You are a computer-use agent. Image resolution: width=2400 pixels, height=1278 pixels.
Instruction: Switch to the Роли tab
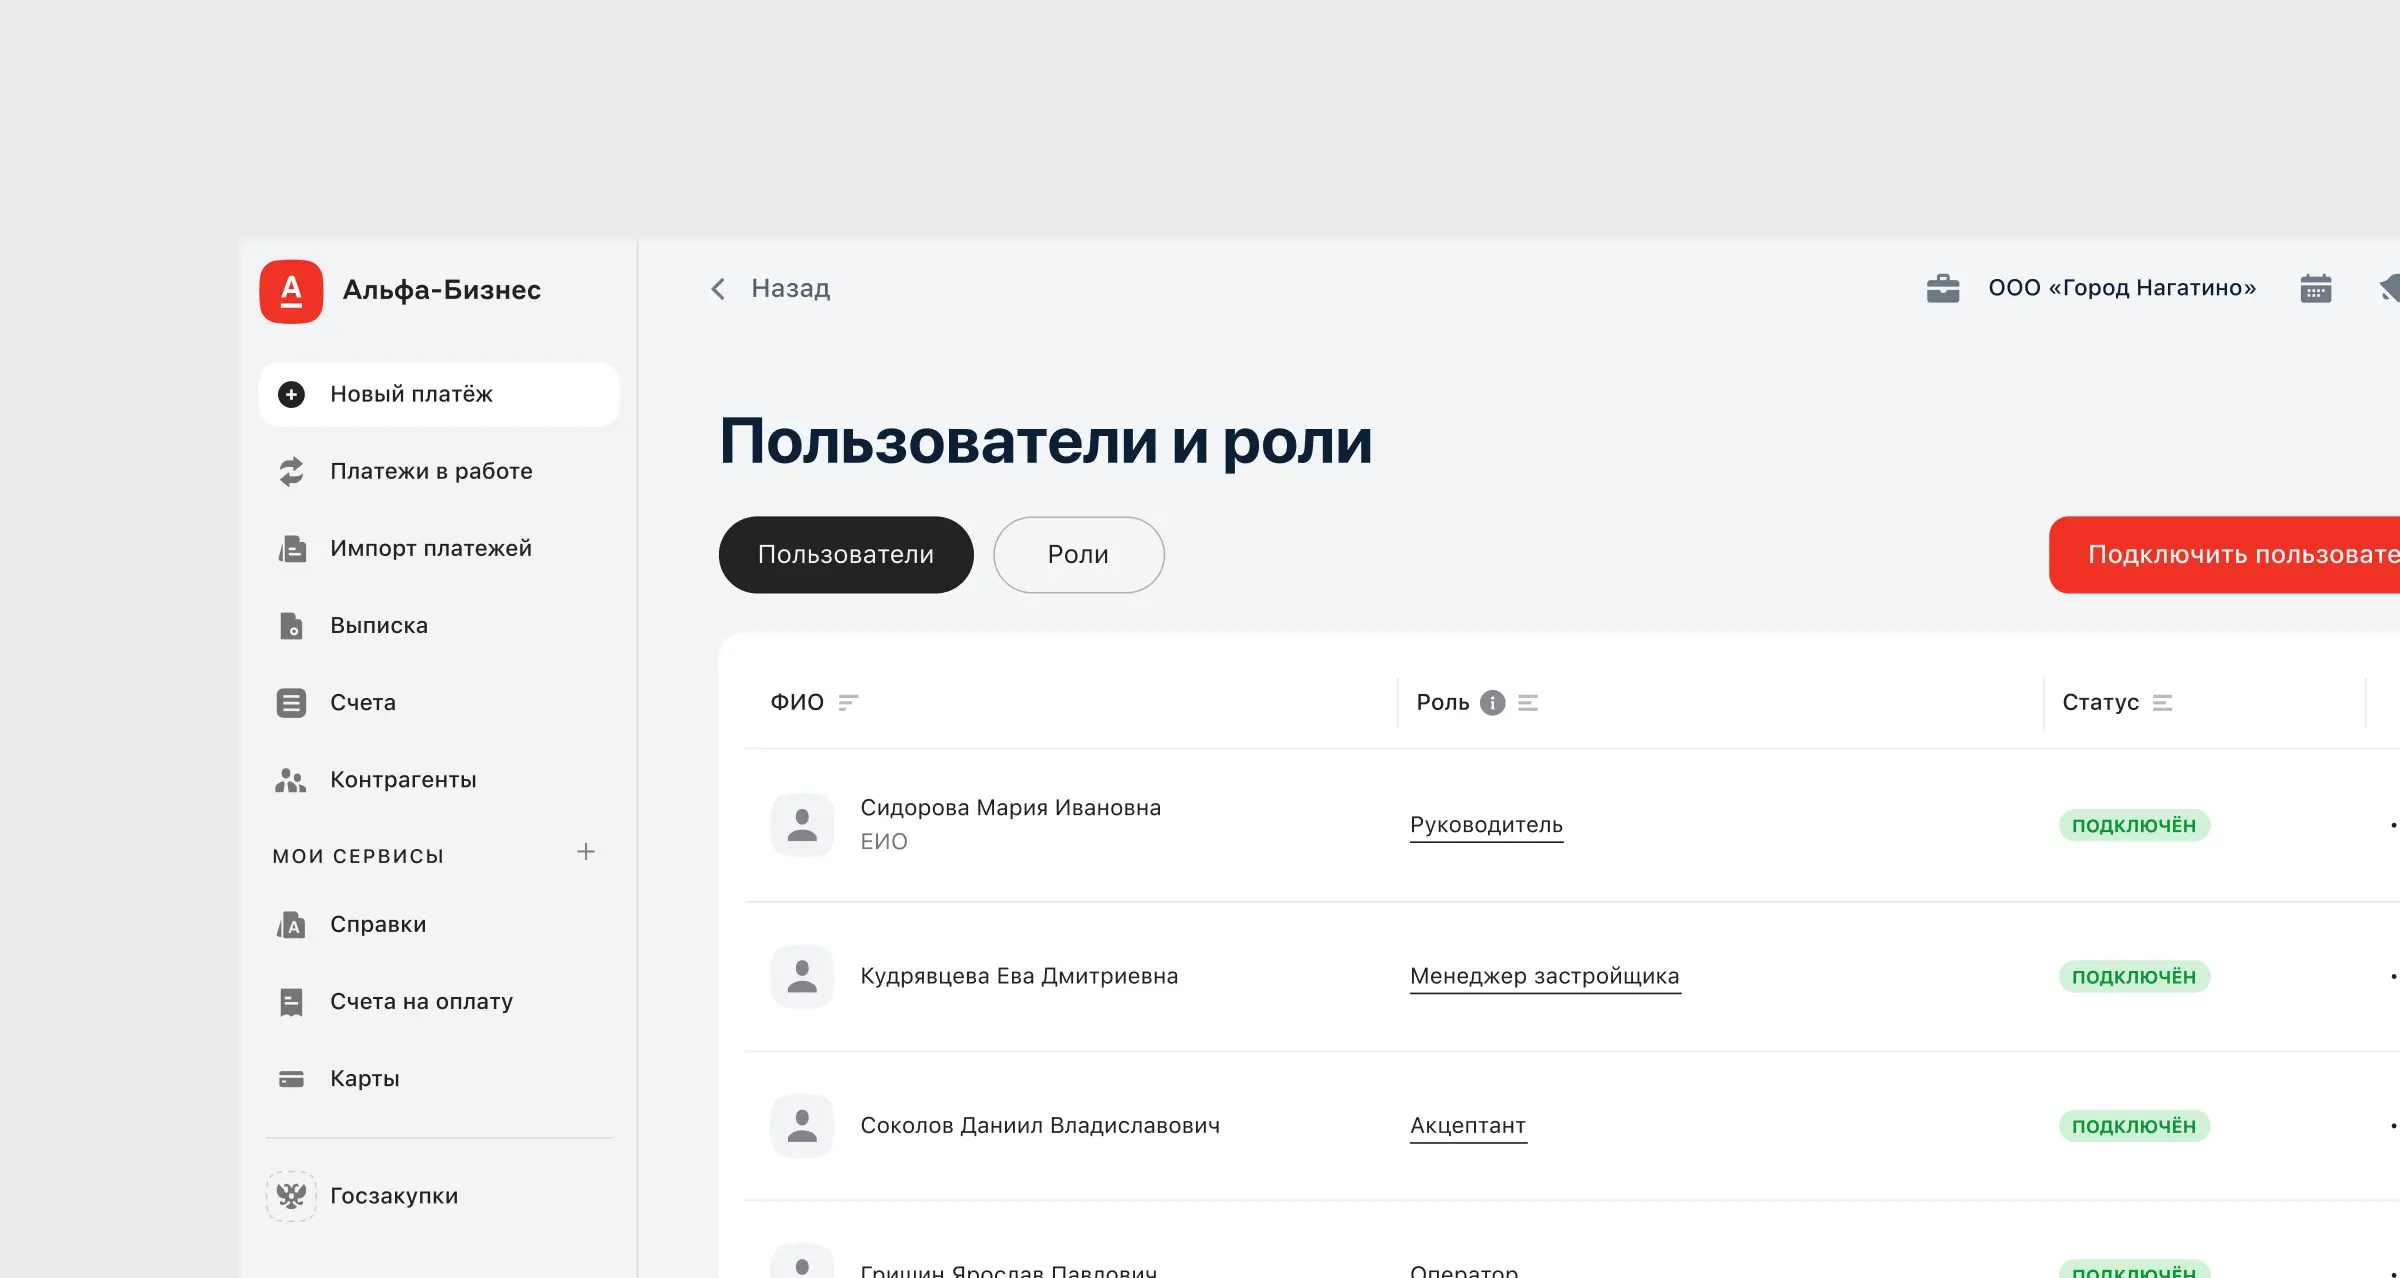(1078, 555)
